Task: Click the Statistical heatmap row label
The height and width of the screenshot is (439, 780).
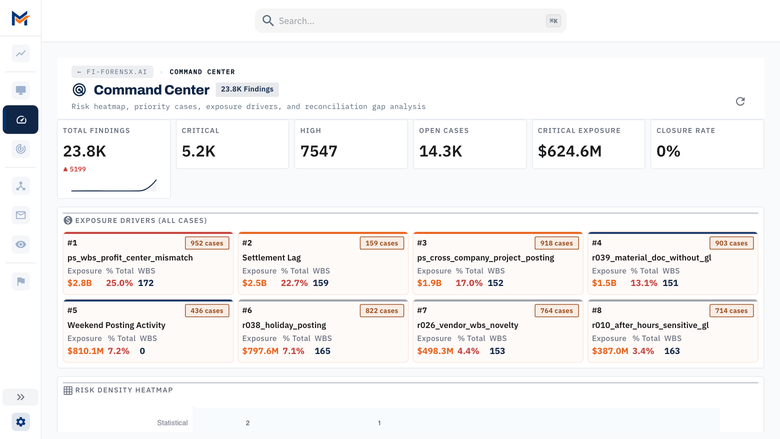Action: coord(172,423)
